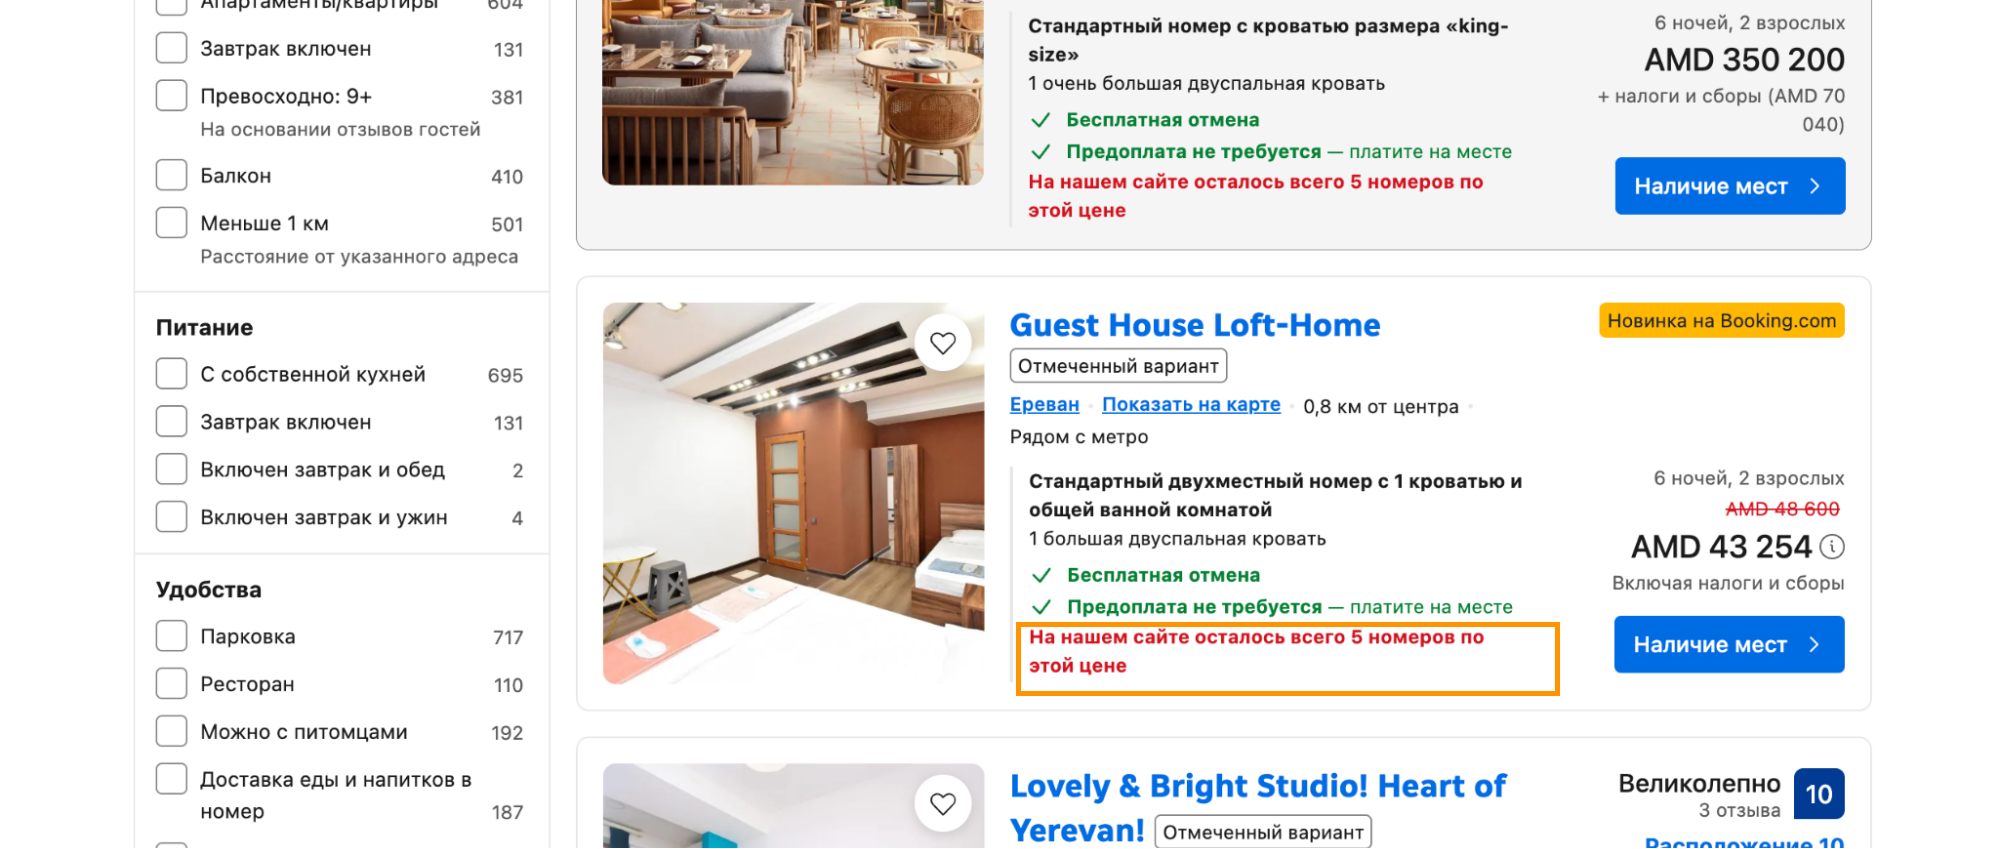
Task: Click heart icon on Lovely & Bright Studio
Action: (x=943, y=803)
